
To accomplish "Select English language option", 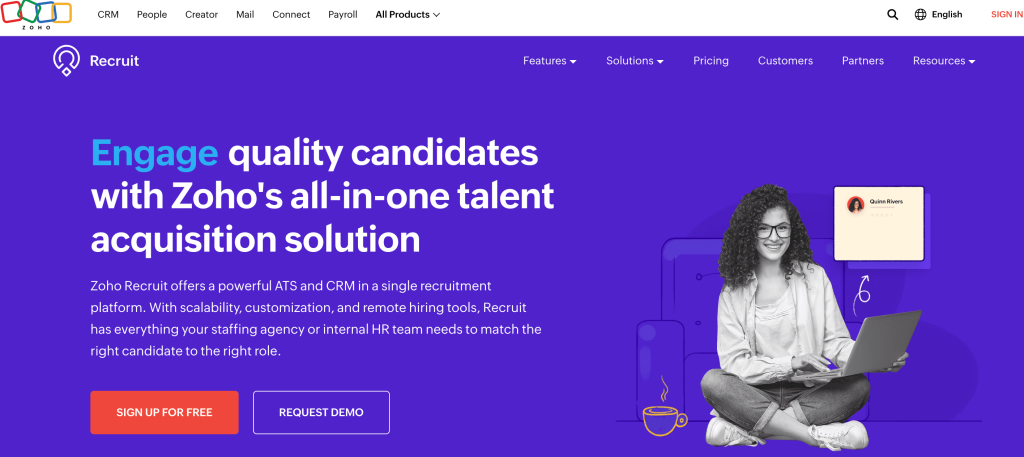I will click(946, 14).
